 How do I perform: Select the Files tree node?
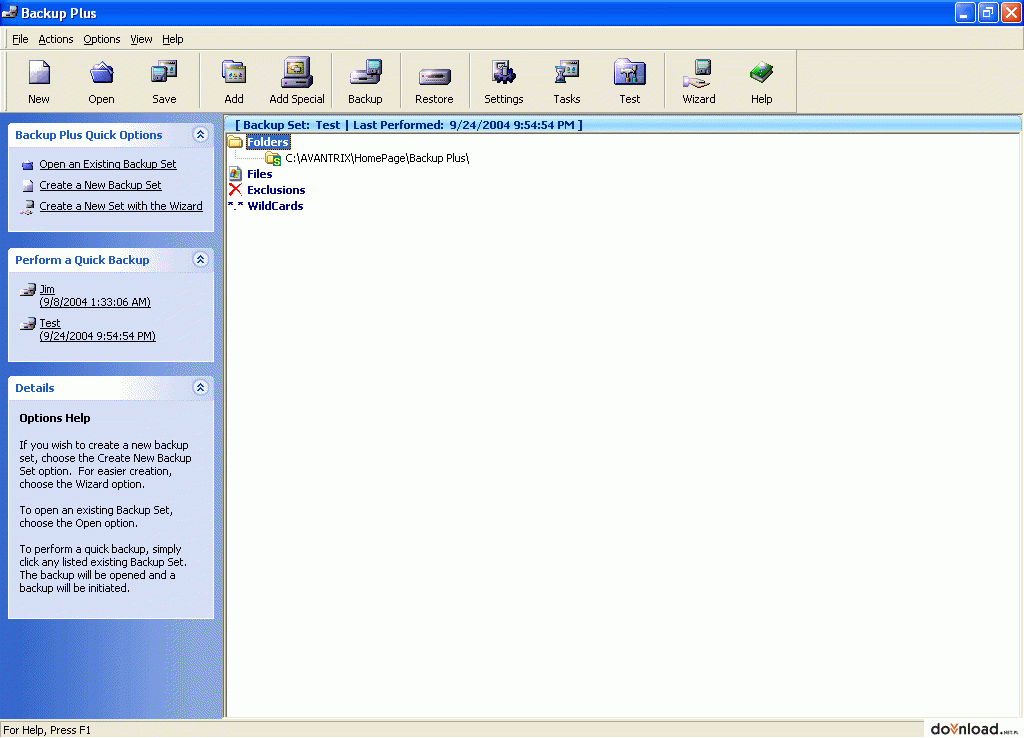click(x=259, y=174)
